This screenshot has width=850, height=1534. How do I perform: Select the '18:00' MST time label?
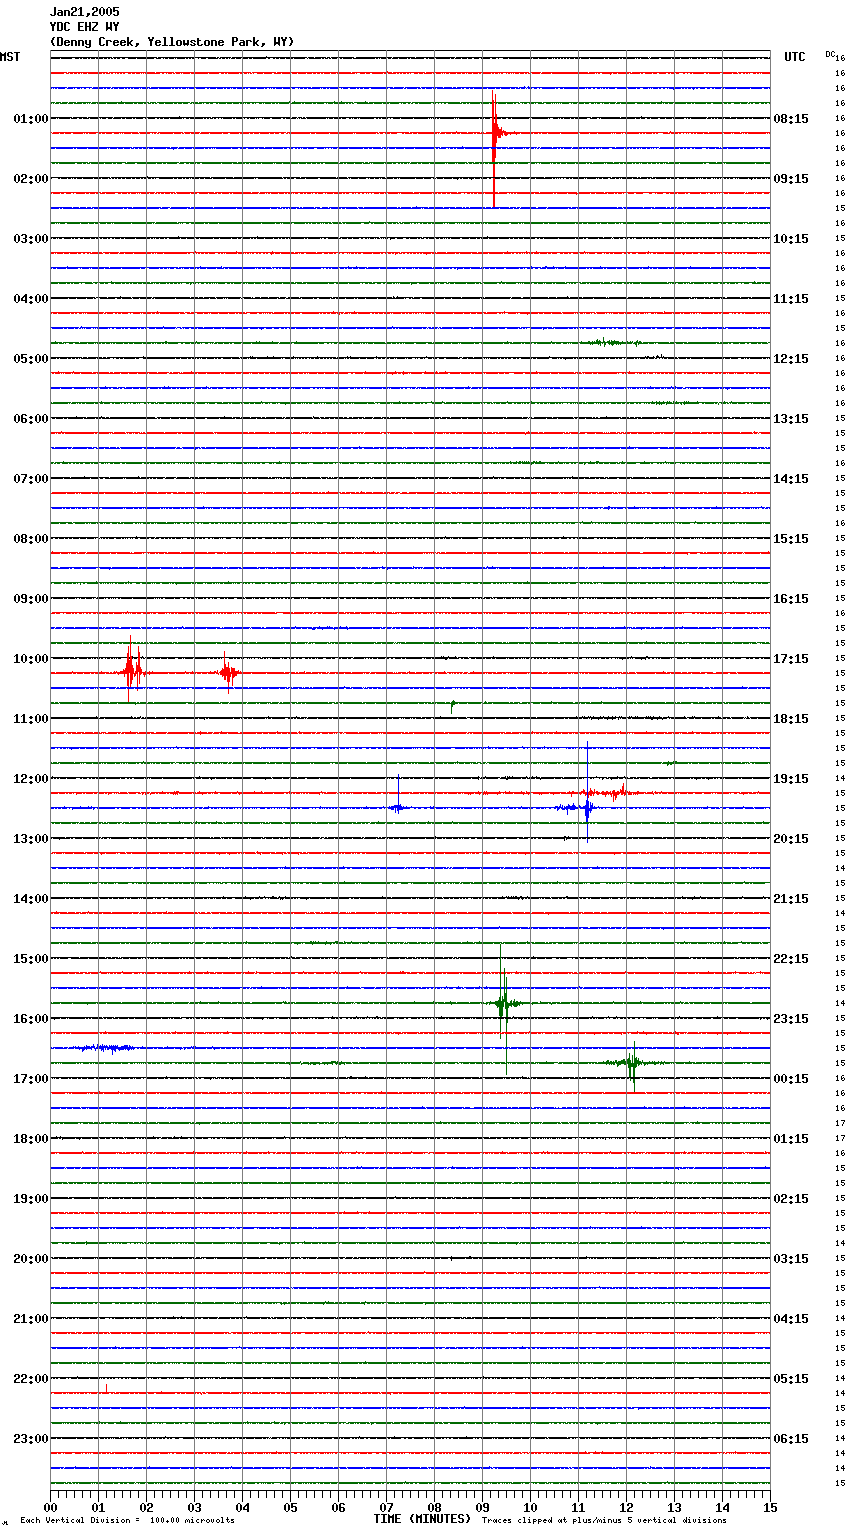tap(30, 1139)
